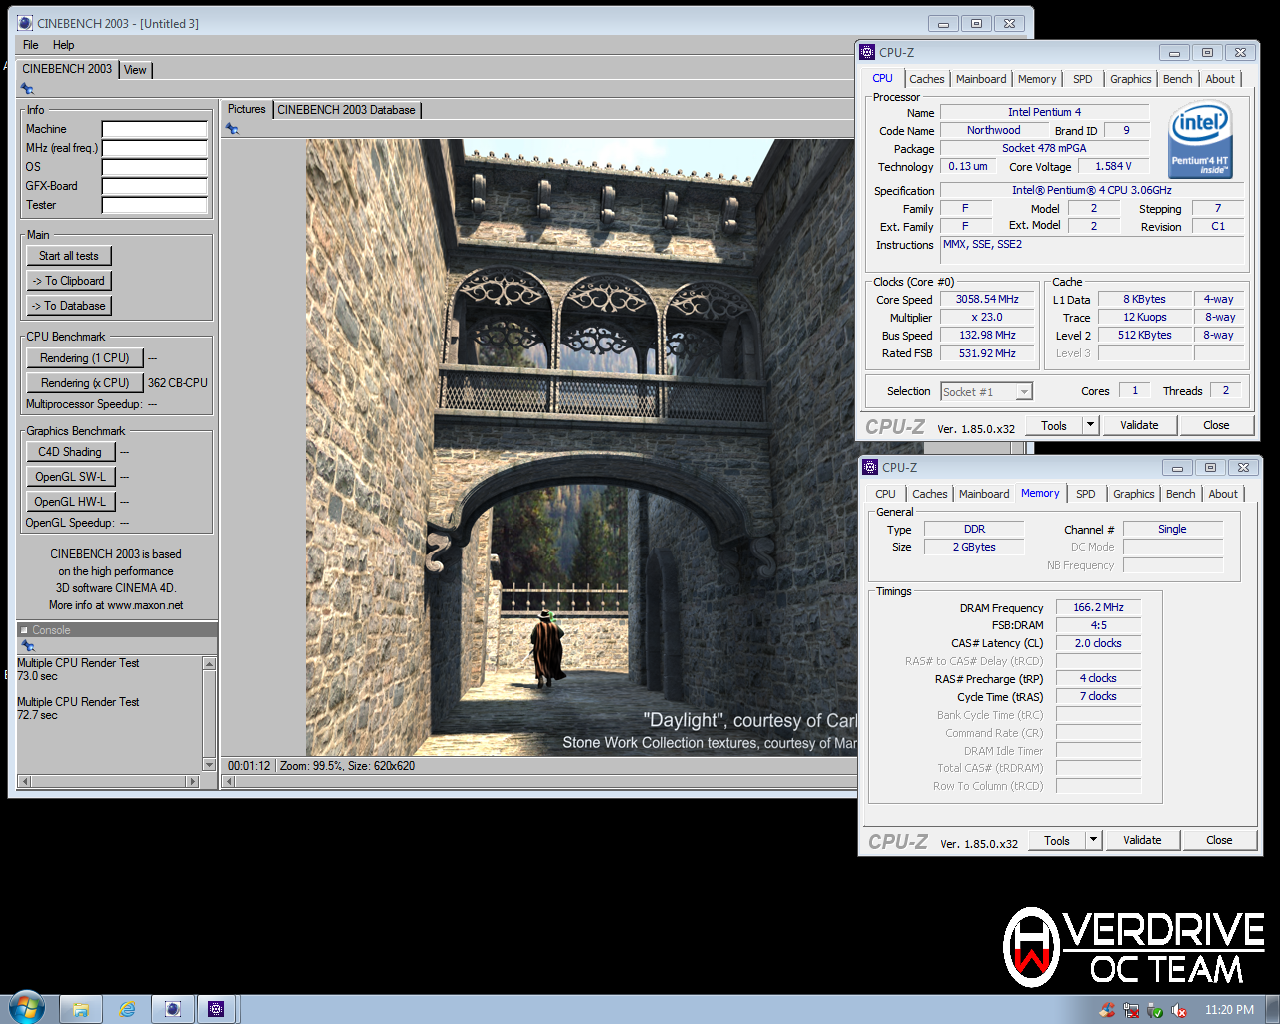Select the CINEBENCH 2003 main tab
The width and height of the screenshot is (1280, 1024).
(x=67, y=69)
